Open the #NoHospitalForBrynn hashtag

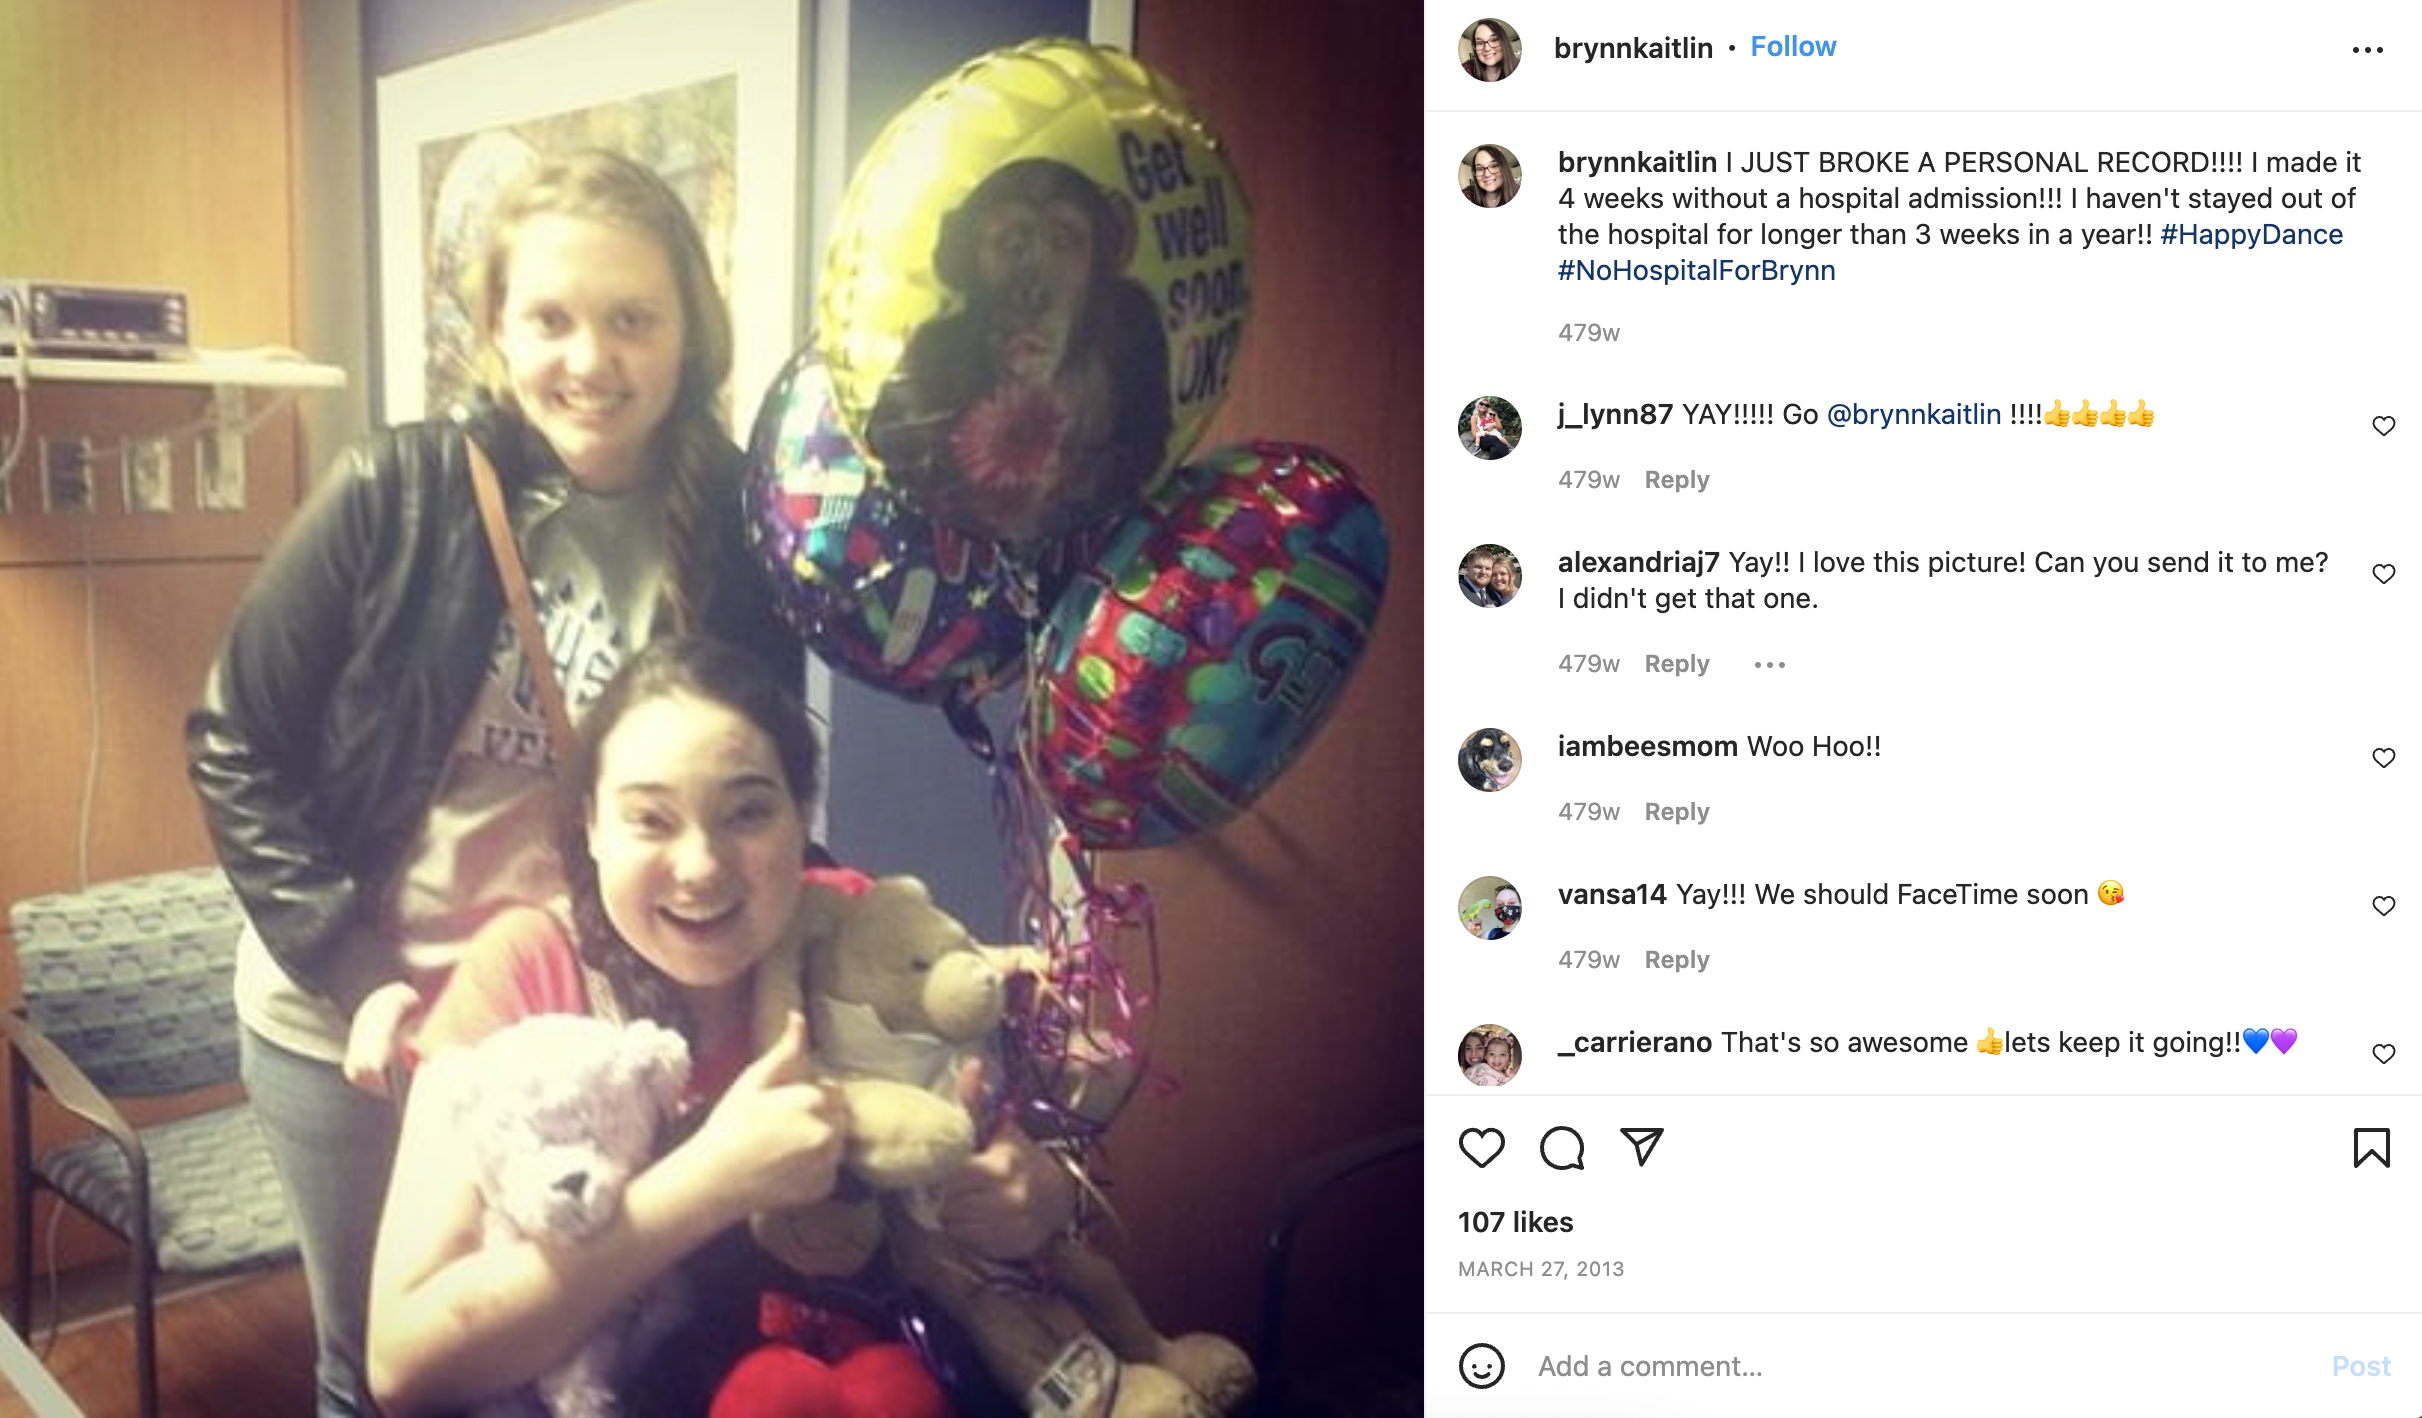(1696, 271)
